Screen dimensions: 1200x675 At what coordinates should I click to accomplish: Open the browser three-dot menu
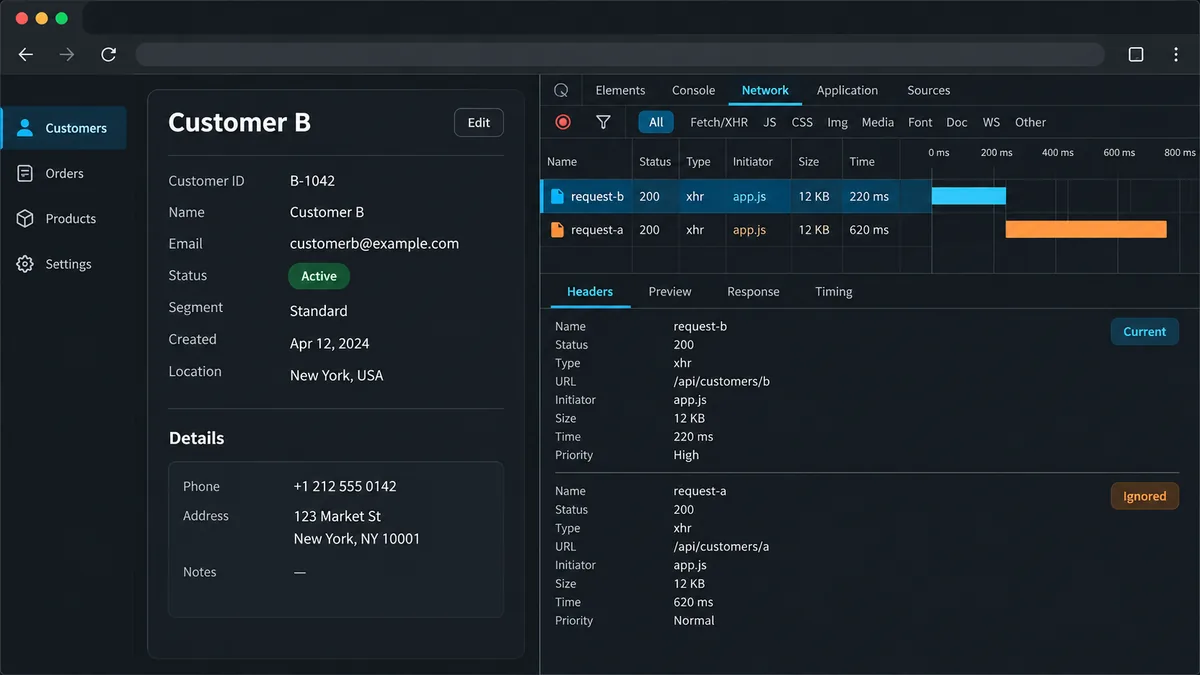pos(1176,55)
